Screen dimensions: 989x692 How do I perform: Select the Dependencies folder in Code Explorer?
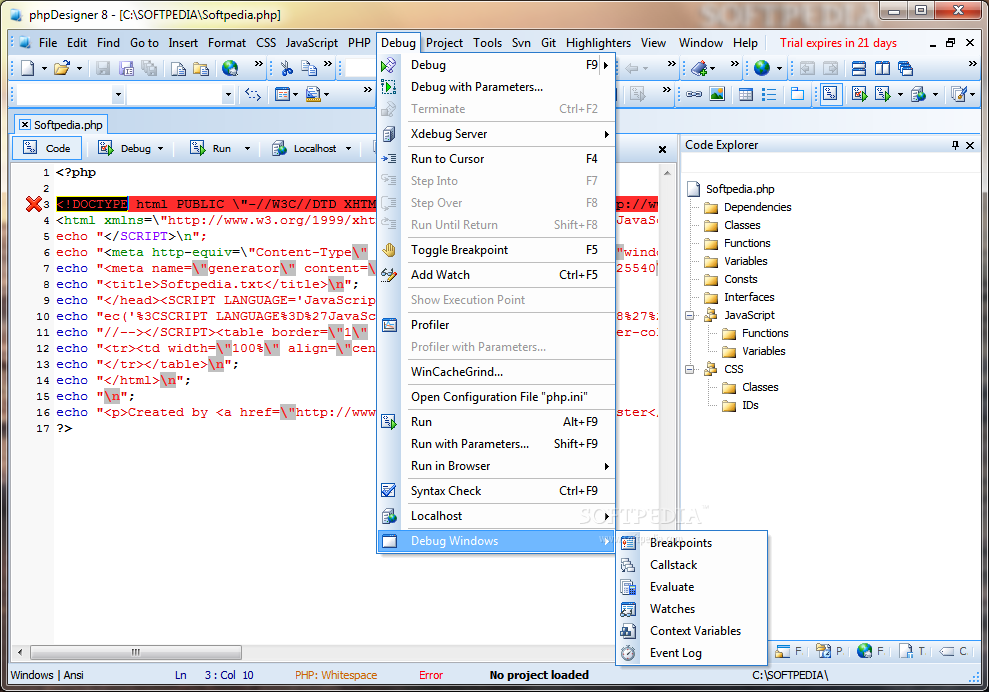747,207
